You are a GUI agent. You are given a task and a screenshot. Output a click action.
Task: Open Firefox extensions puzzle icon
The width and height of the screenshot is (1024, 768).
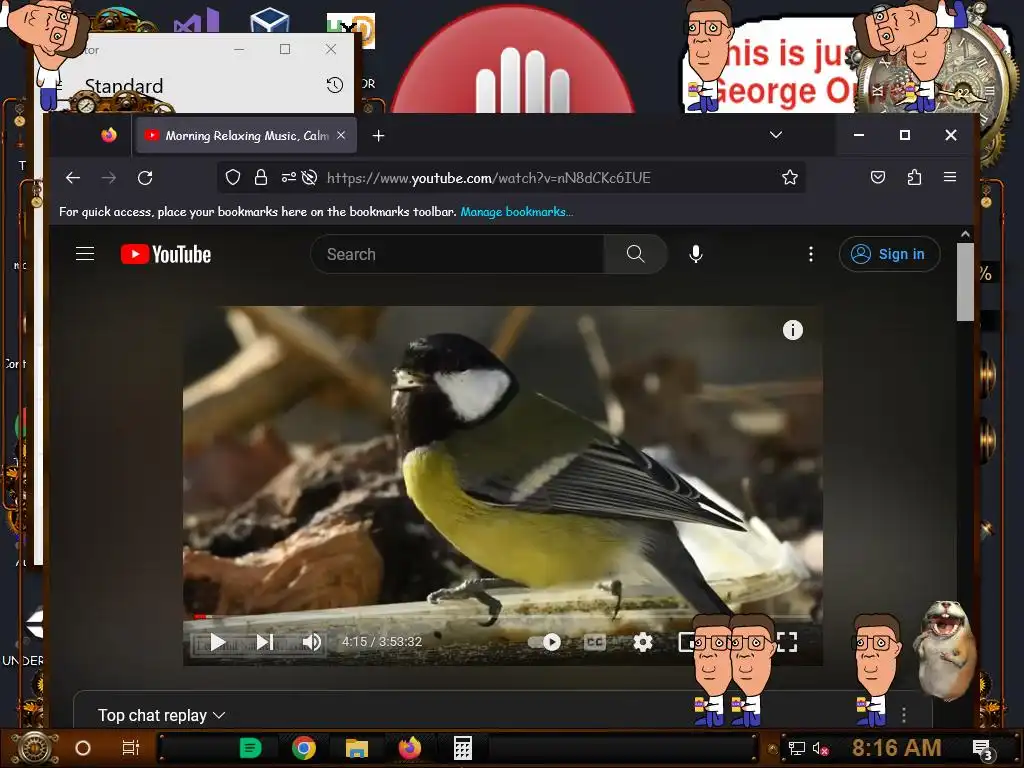914,177
